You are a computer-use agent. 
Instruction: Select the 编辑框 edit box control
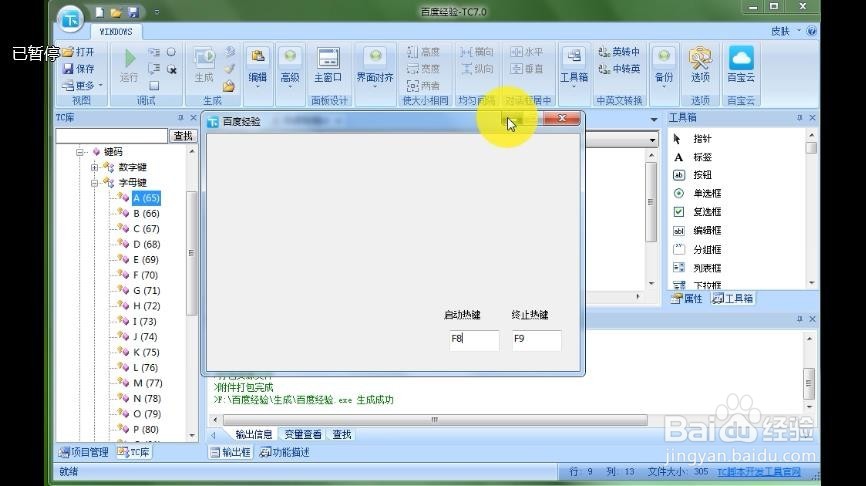(697, 231)
